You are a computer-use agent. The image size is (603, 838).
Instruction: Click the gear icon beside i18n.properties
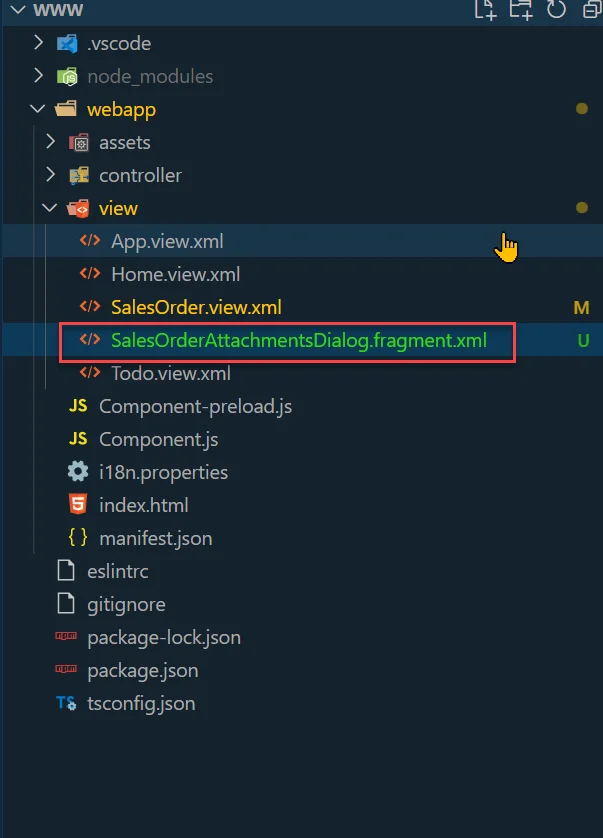click(77, 472)
